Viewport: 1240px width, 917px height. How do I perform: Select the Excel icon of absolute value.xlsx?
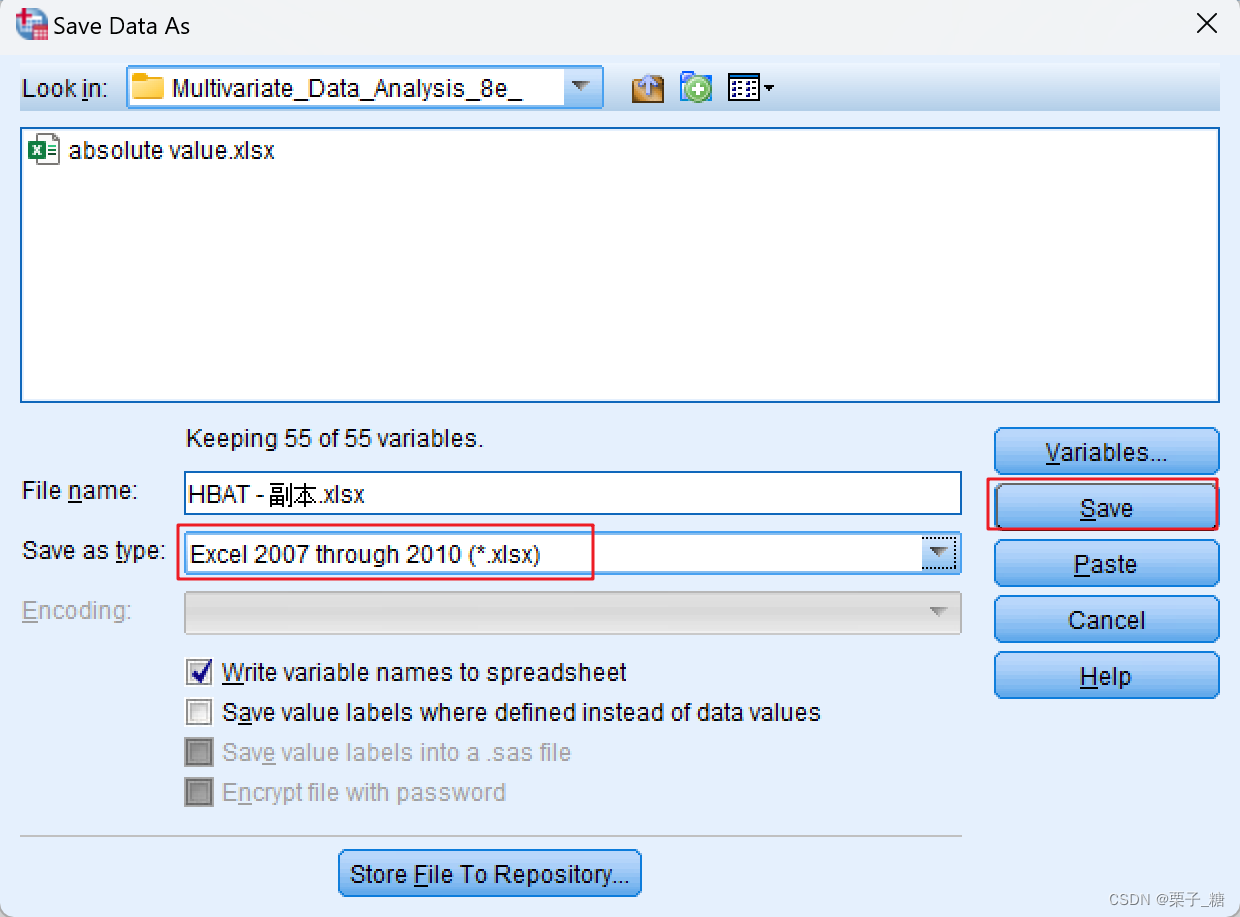(44, 150)
